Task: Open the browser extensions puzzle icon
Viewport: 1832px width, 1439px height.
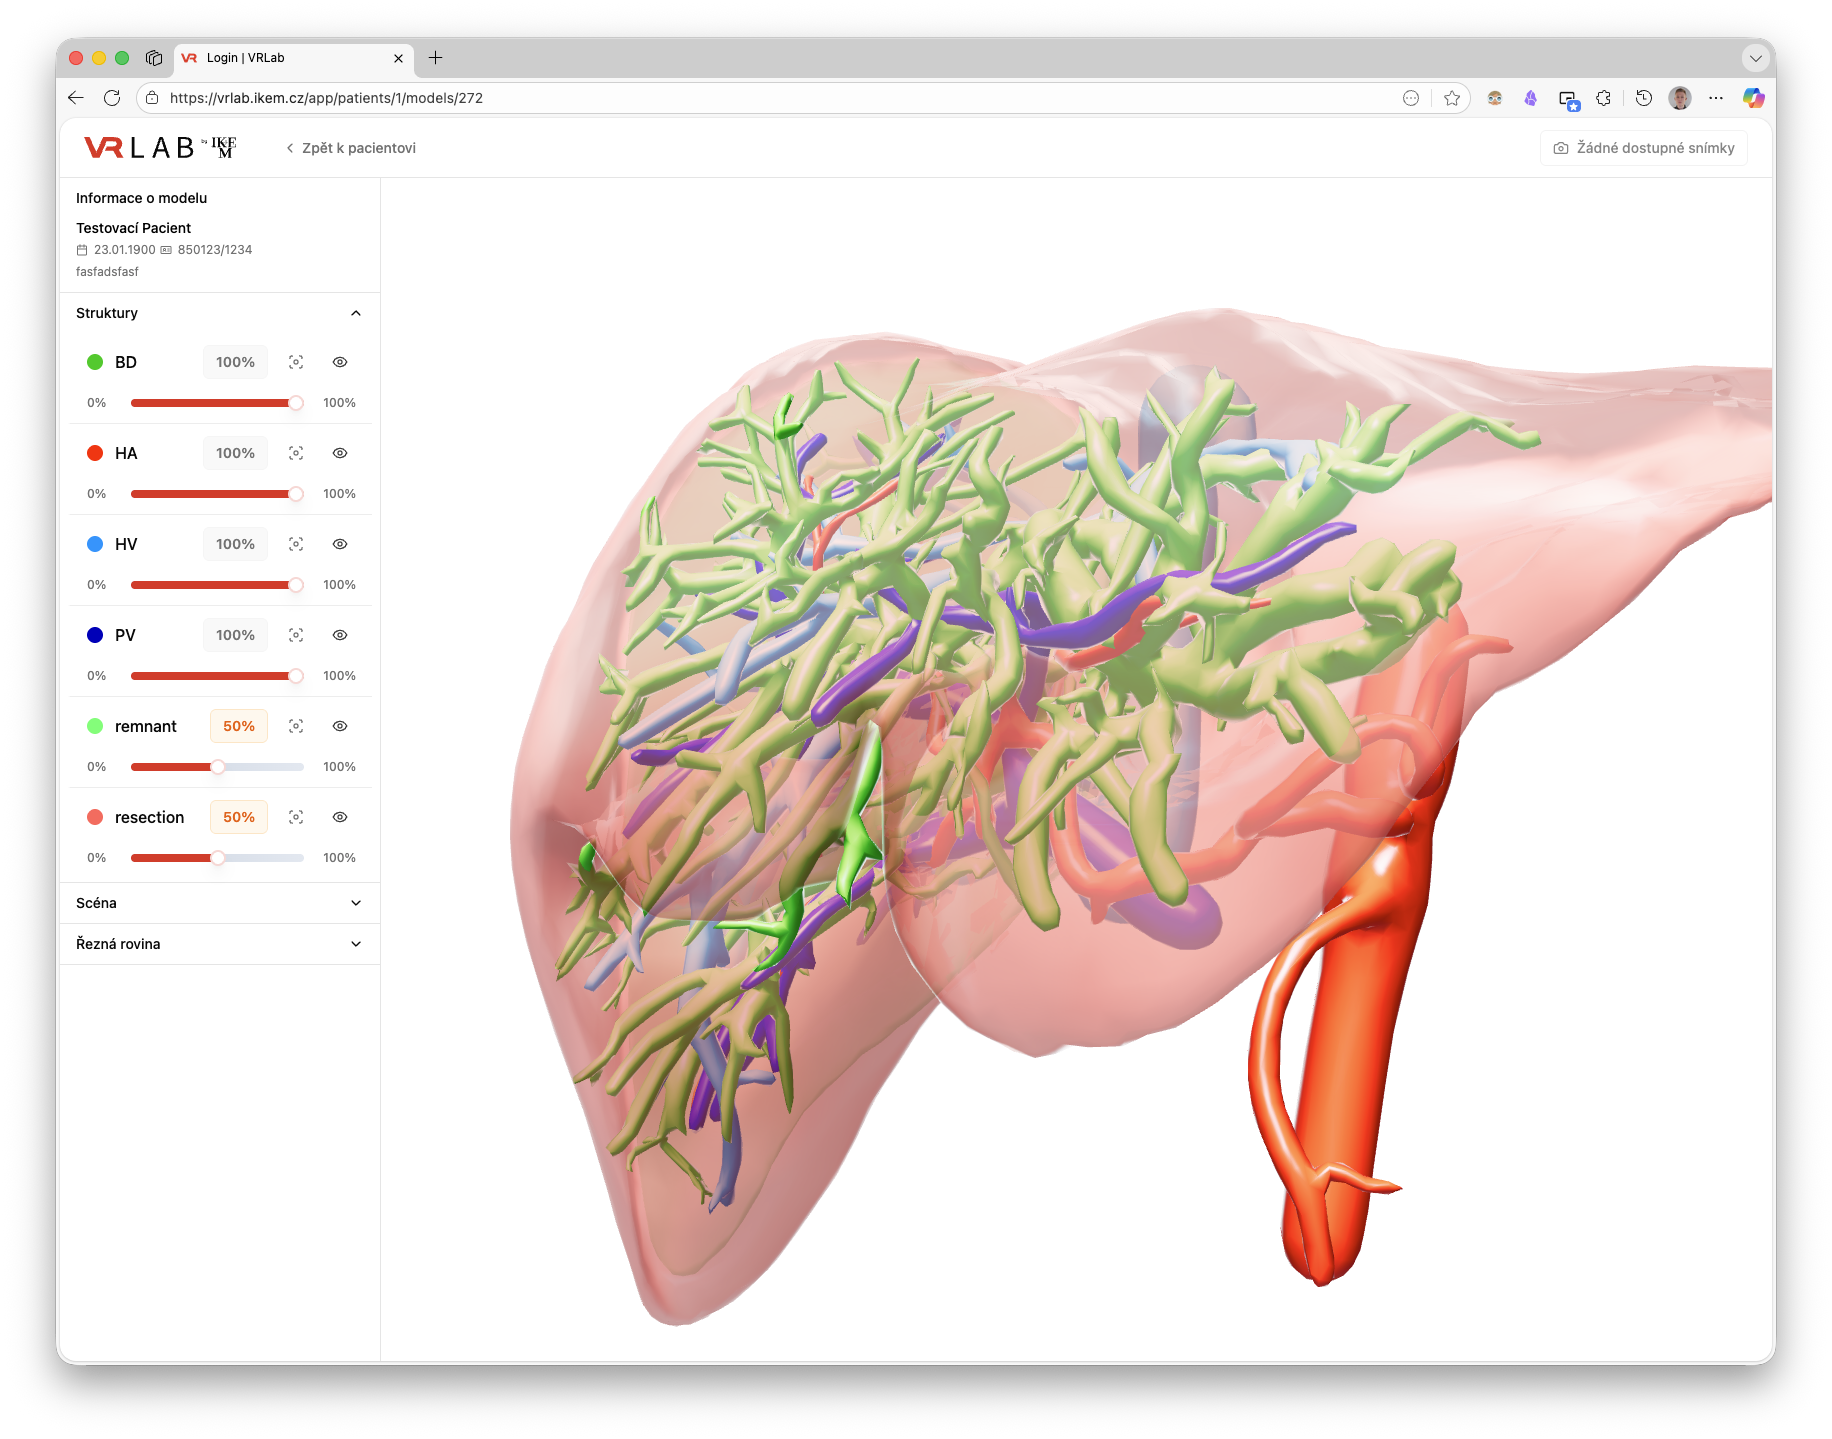Action: (x=1603, y=98)
